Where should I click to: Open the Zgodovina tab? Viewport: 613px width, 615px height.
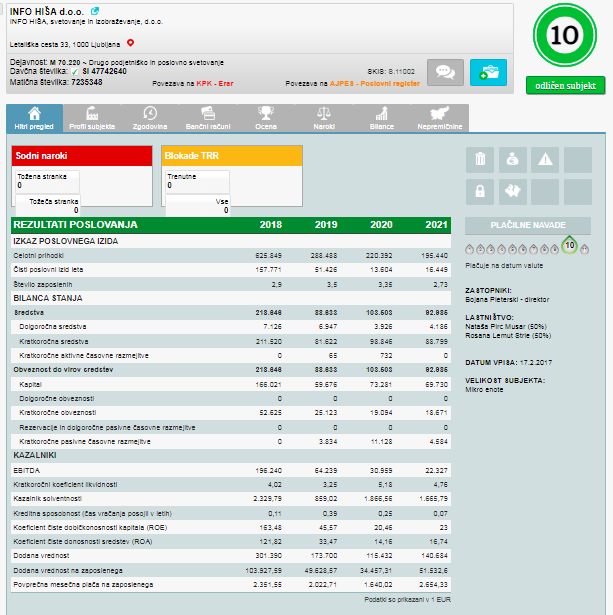click(x=149, y=118)
